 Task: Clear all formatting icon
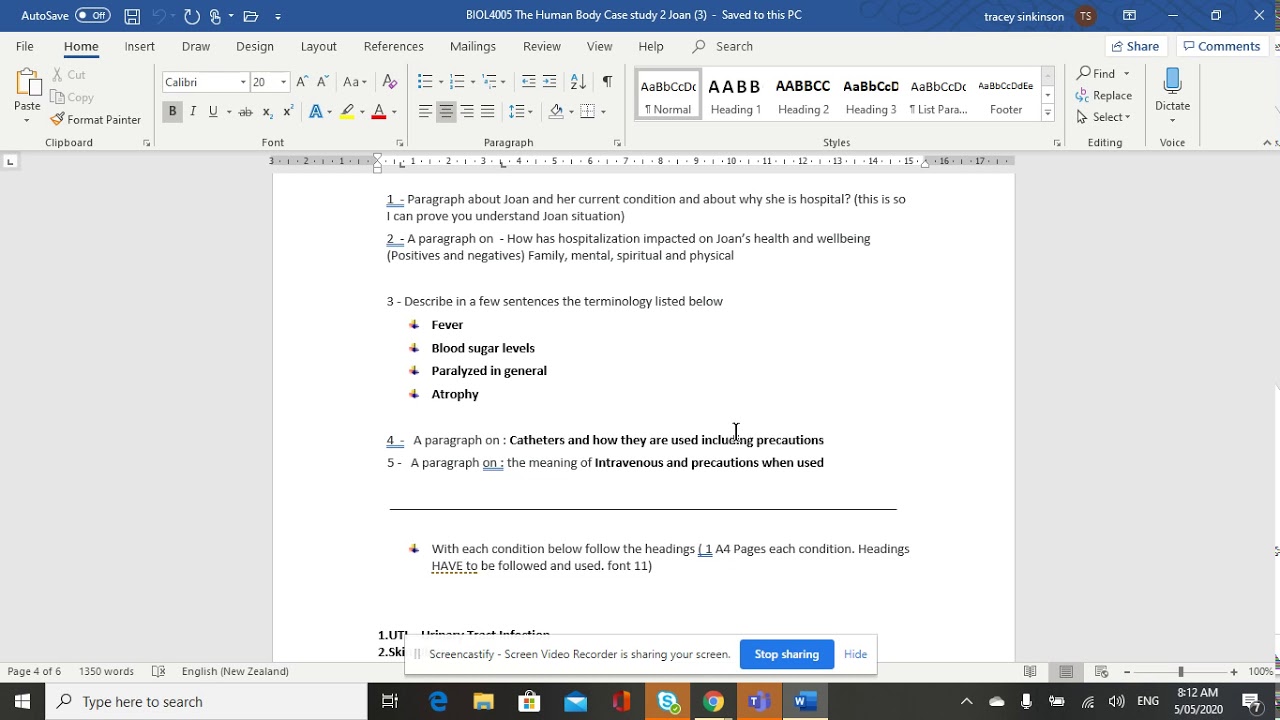390,82
